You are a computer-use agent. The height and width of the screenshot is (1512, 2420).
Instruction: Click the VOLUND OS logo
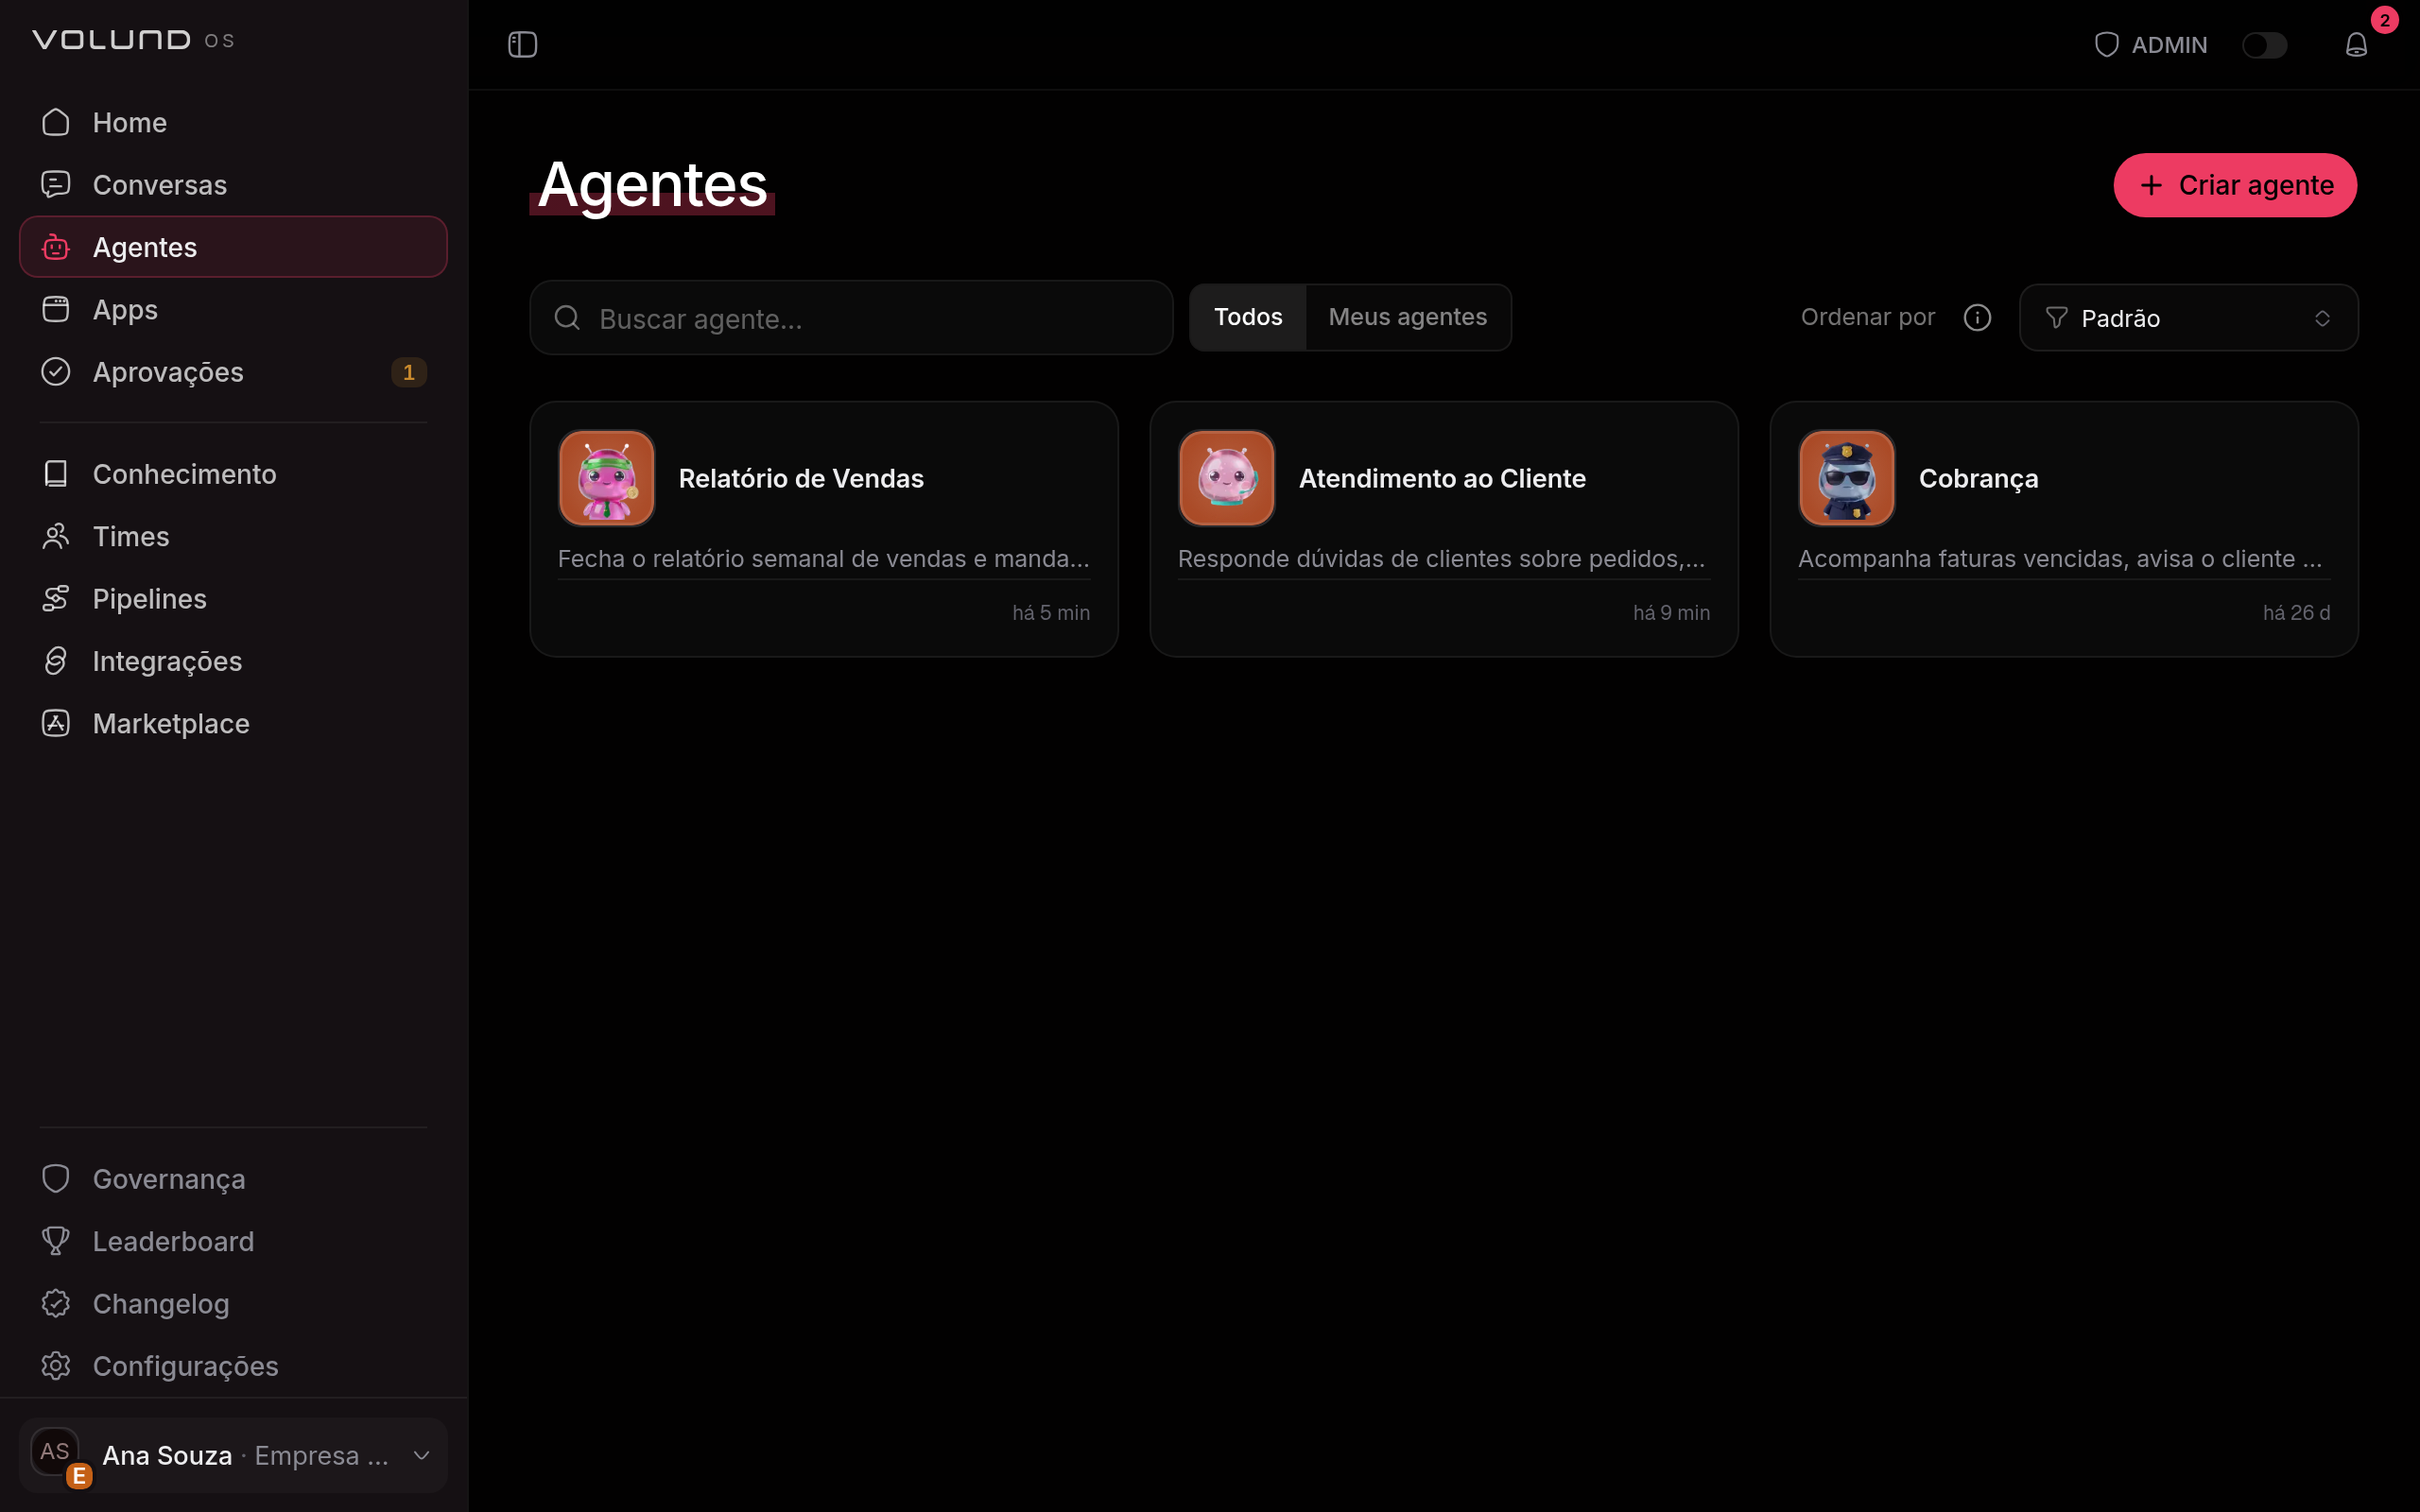coord(133,40)
